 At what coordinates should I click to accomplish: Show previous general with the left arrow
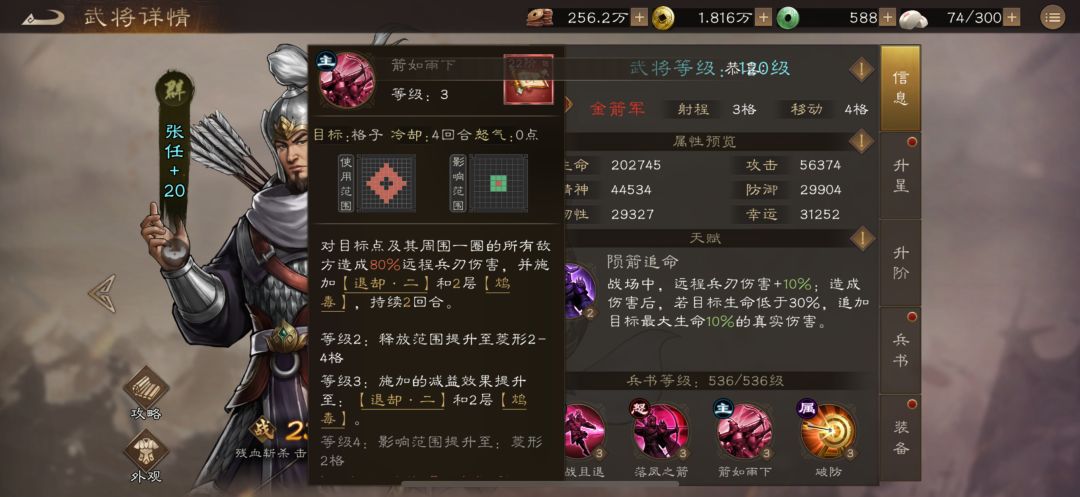click(x=102, y=294)
